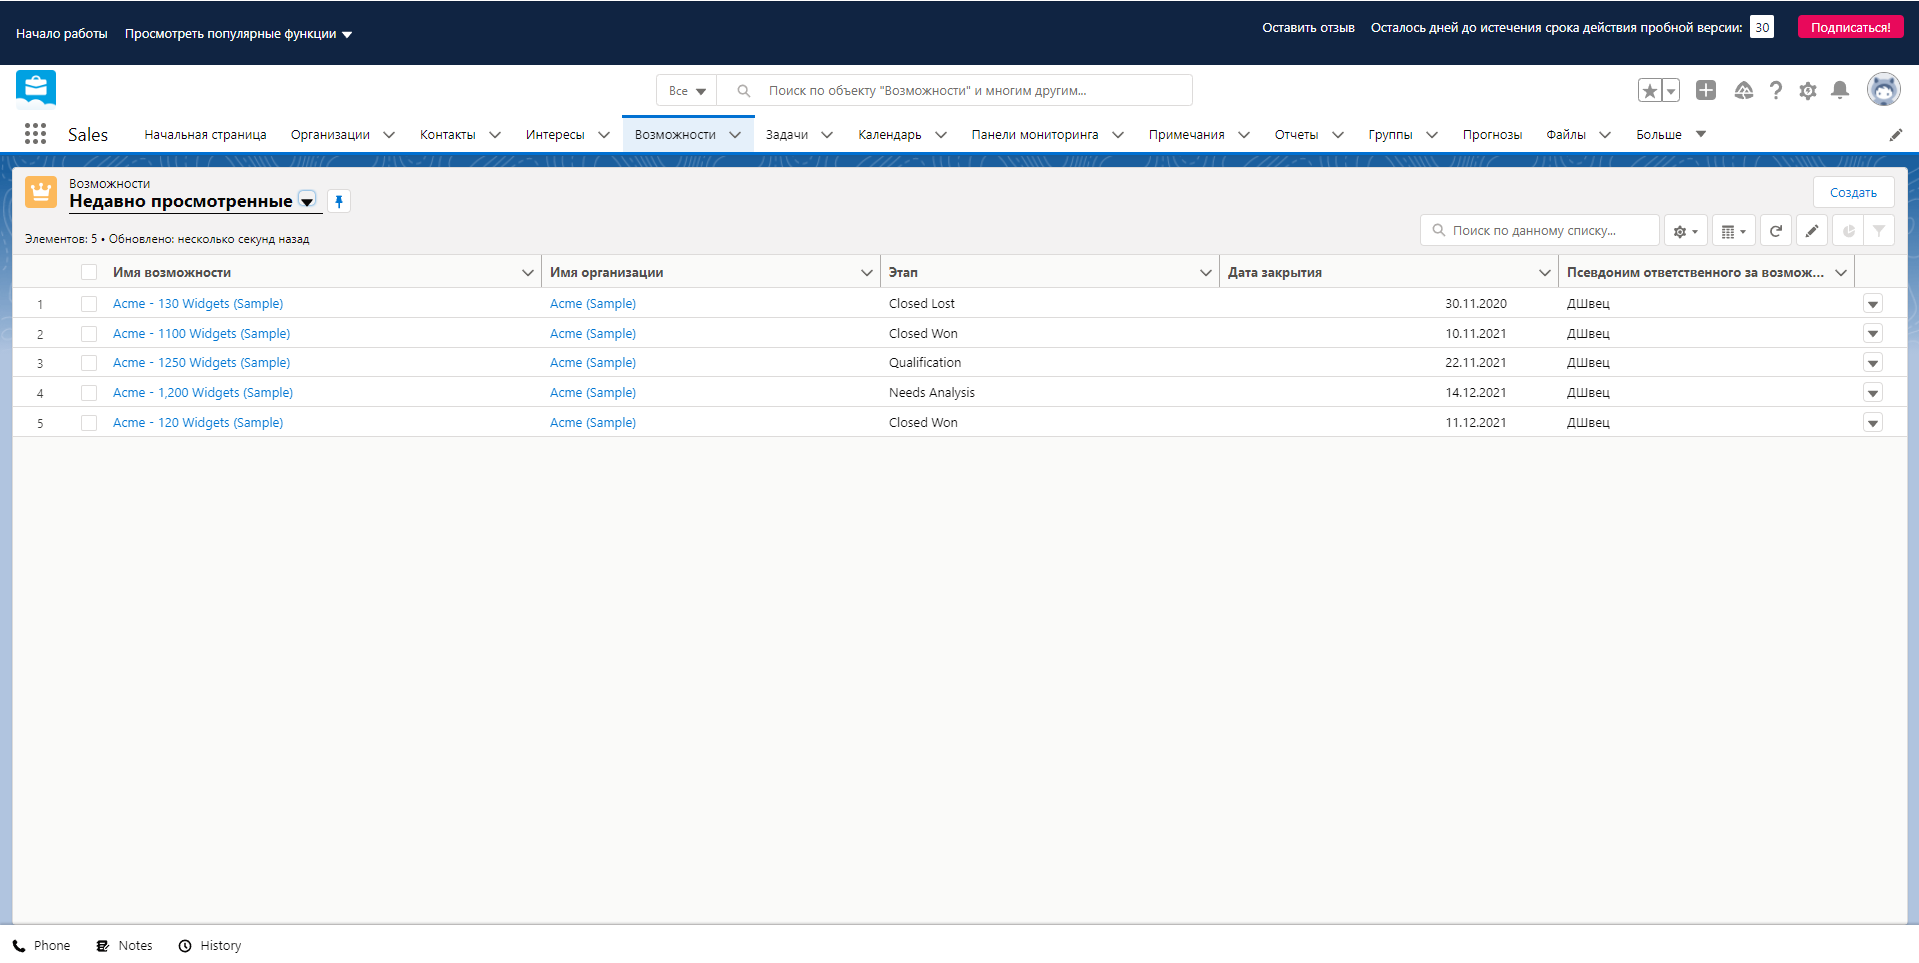Sort by Этап column header
This screenshot has height=963, width=1919.
click(x=903, y=272)
